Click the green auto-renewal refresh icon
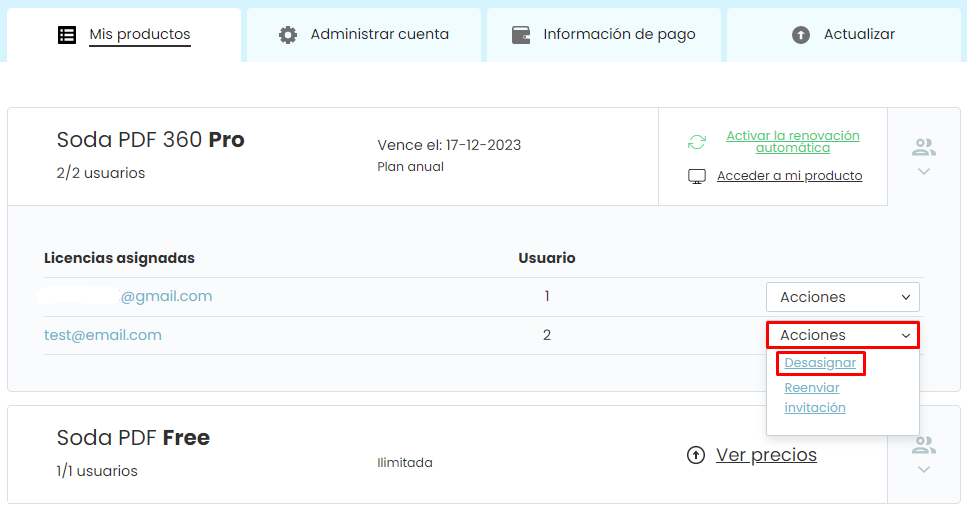Image resolution: width=967 pixels, height=509 pixels. (x=697, y=142)
